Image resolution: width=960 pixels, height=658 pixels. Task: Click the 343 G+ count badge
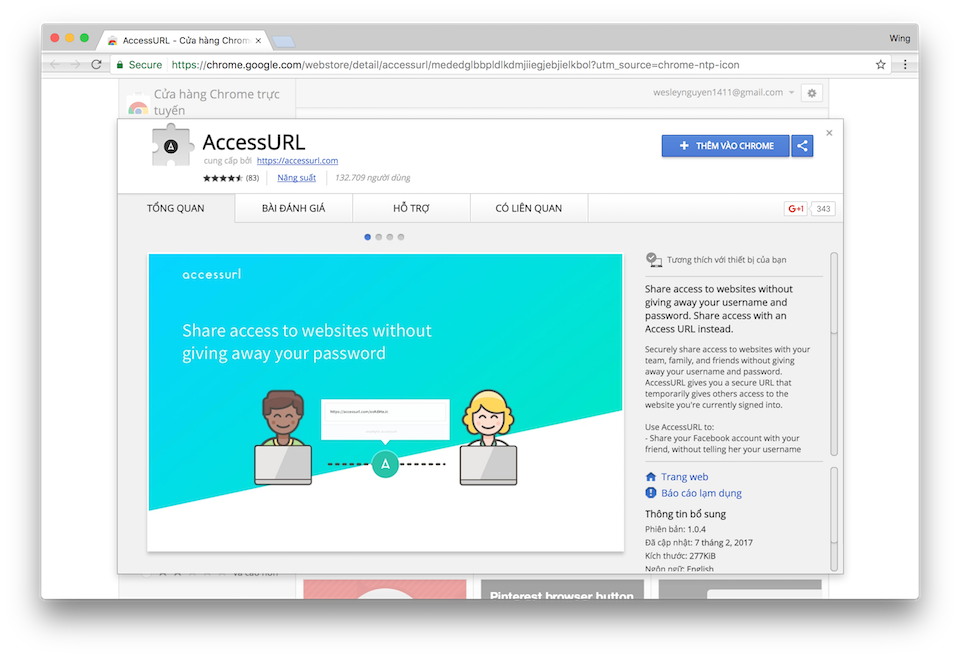tap(823, 209)
